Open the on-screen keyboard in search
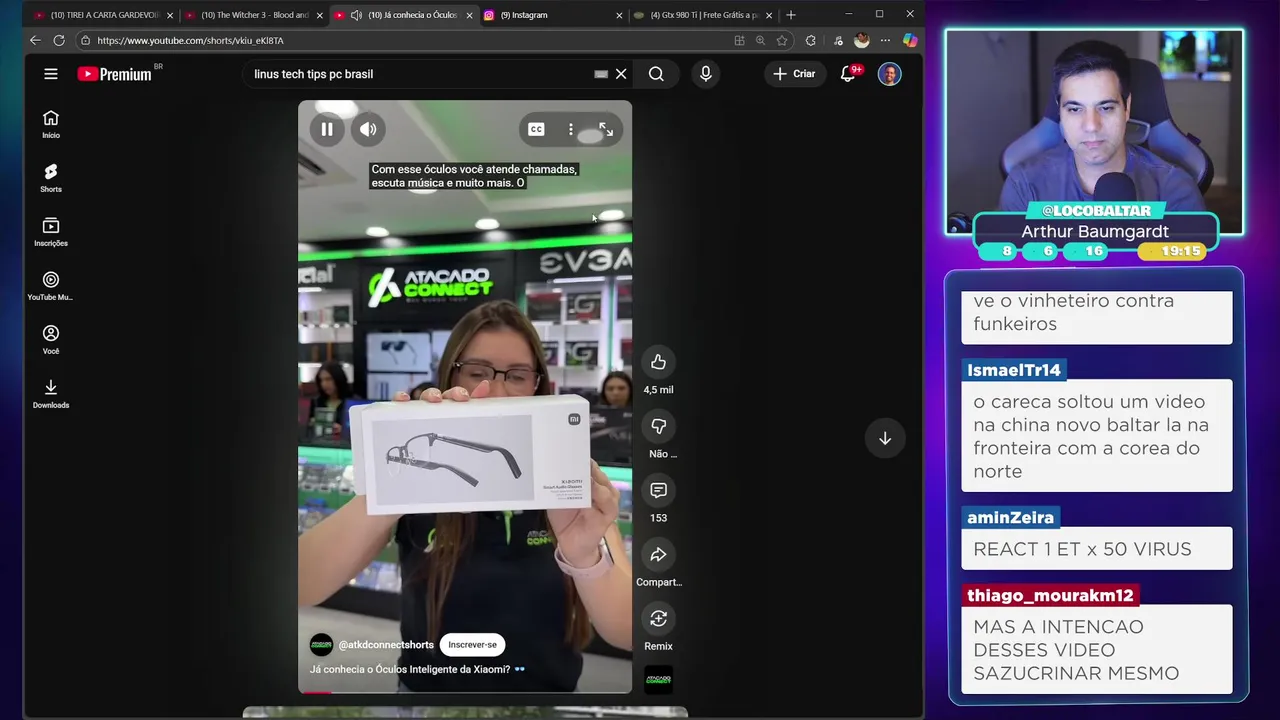 click(601, 74)
